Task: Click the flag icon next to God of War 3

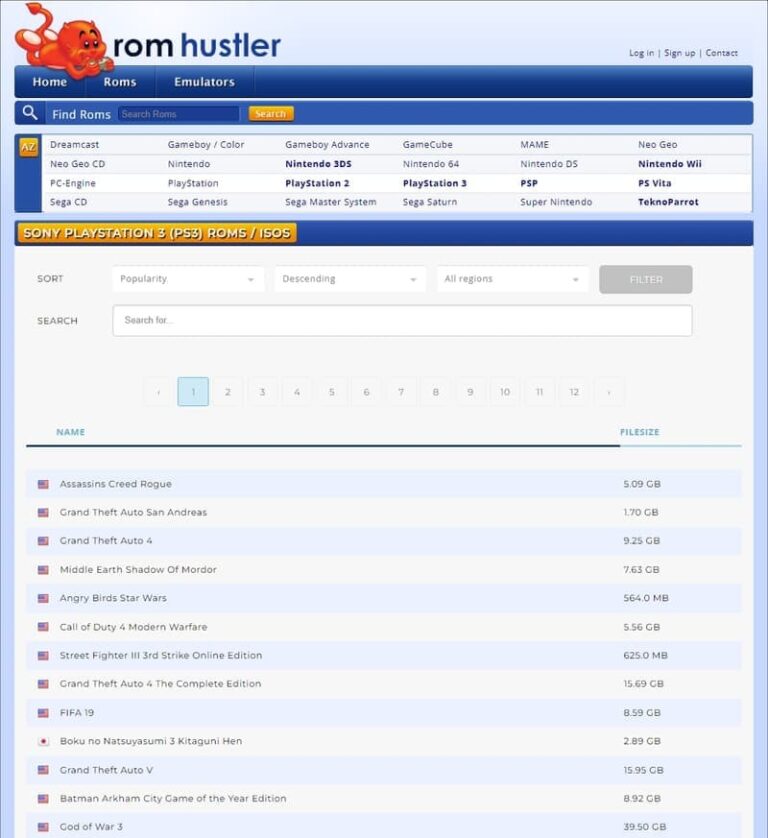Action: click(43, 827)
